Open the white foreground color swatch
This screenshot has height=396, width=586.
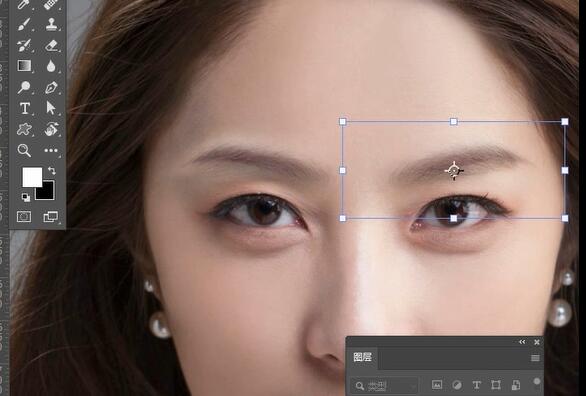(32, 177)
